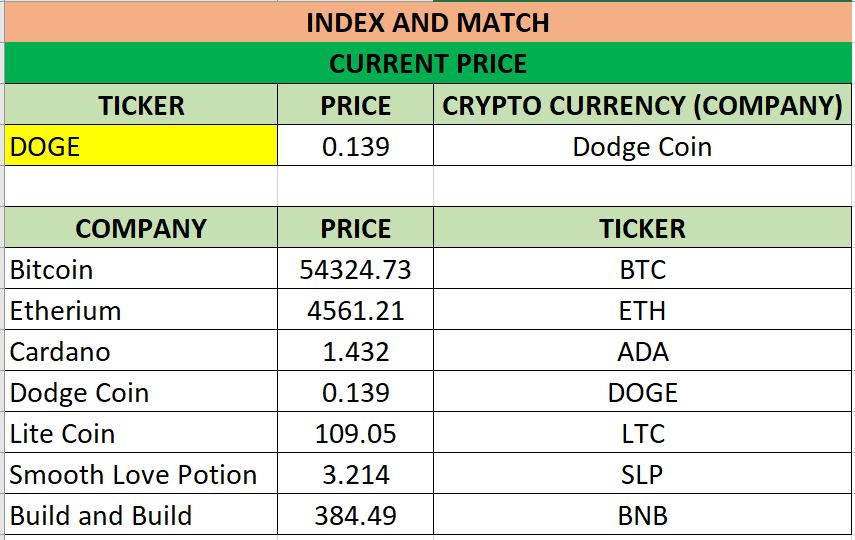Select the Bitcoin company cell
Viewport: 855px width, 540px height.
[x=141, y=270]
